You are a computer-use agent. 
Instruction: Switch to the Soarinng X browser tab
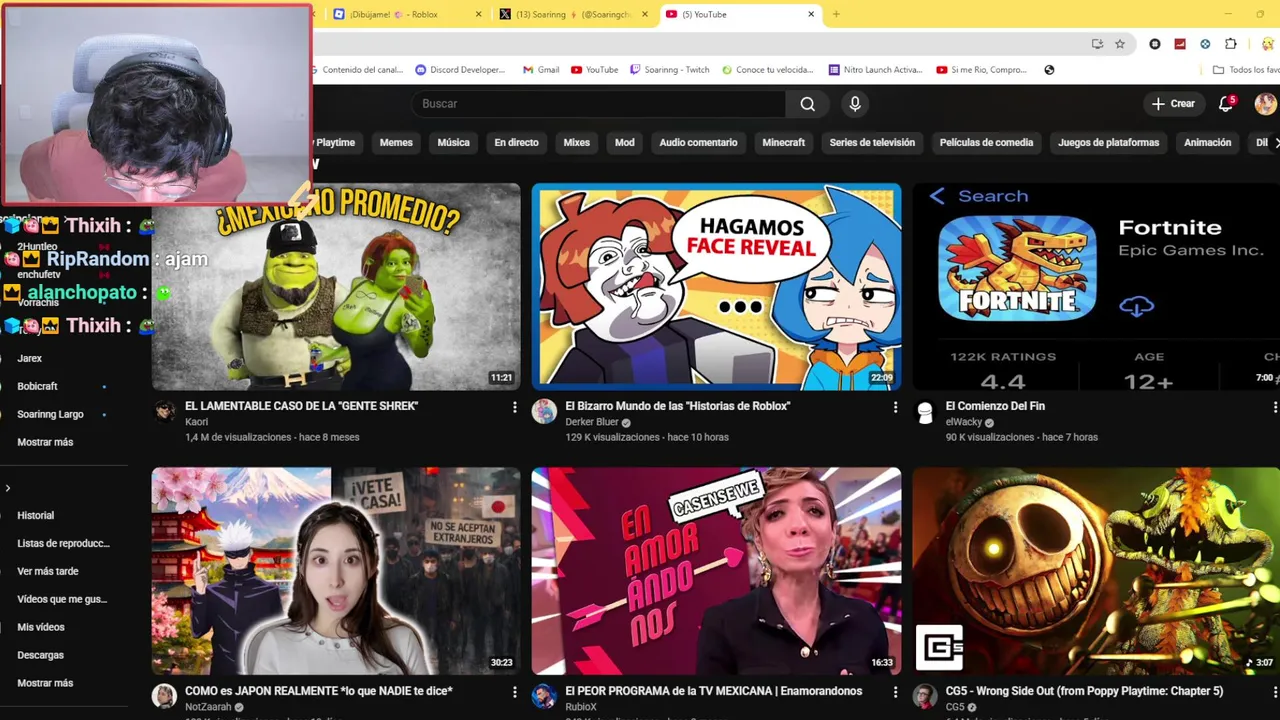(x=574, y=14)
